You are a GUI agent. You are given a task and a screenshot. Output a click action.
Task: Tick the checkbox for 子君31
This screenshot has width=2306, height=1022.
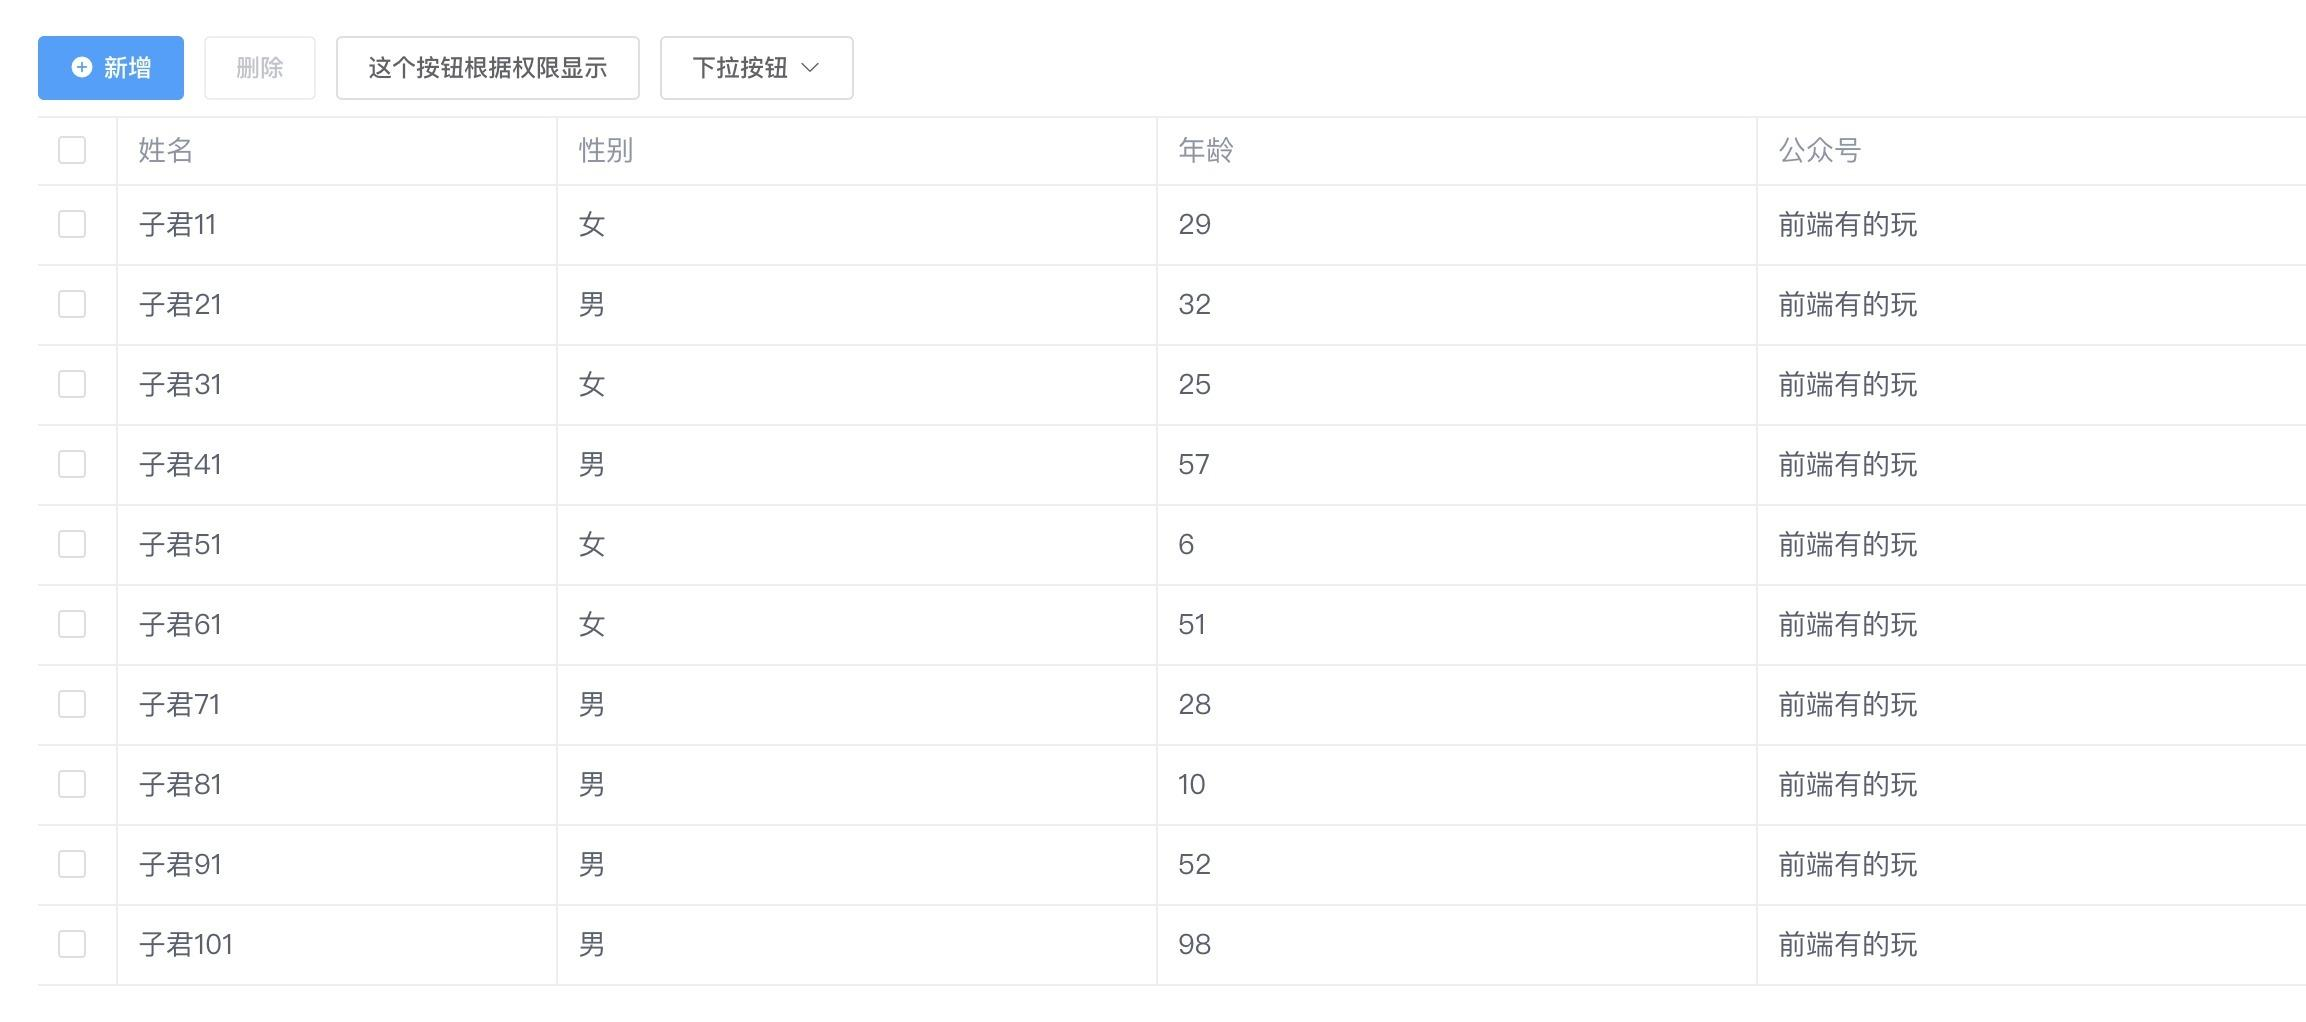pos(72,384)
